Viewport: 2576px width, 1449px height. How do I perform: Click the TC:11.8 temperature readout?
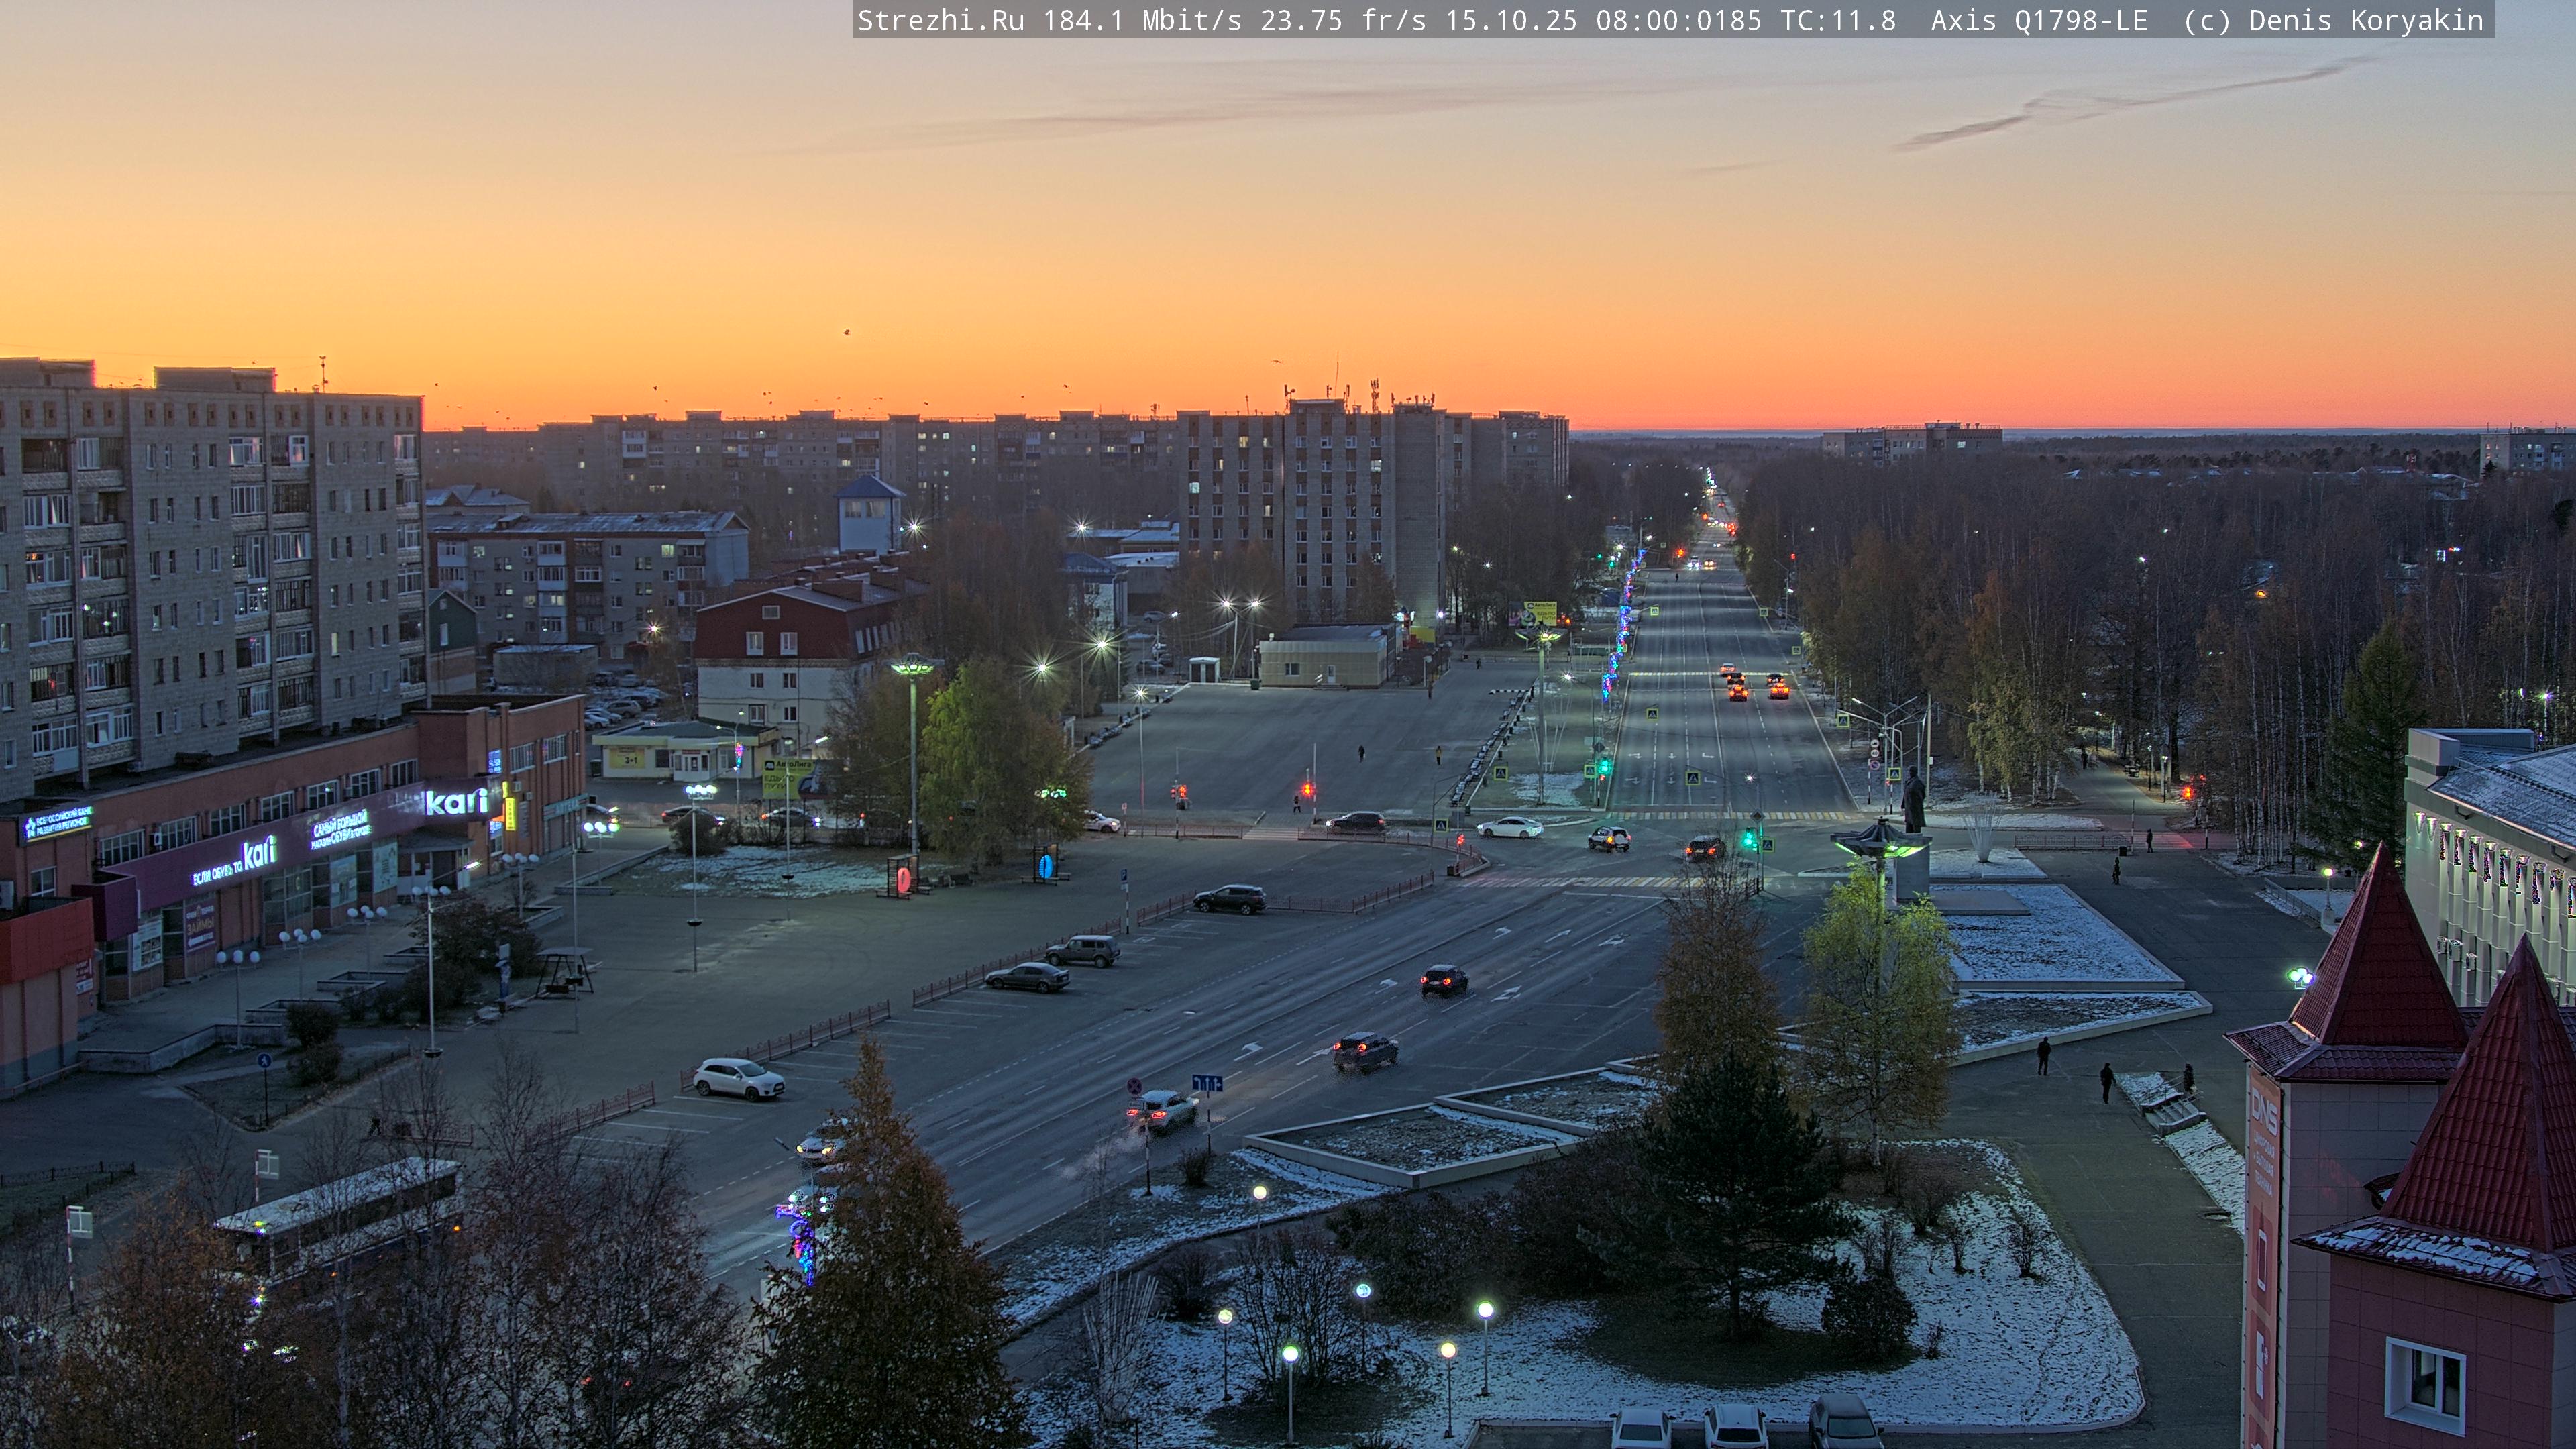[x=1838, y=20]
